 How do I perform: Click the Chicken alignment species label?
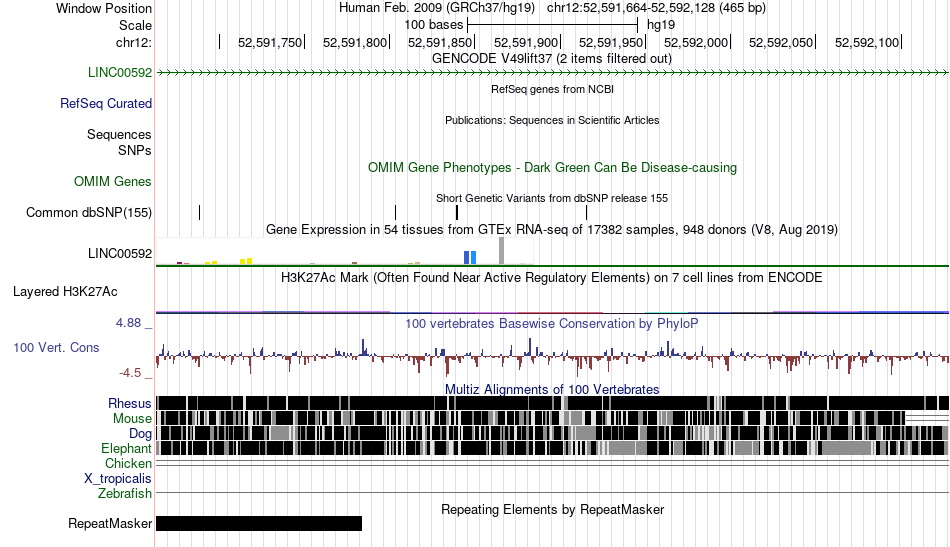tap(128, 463)
